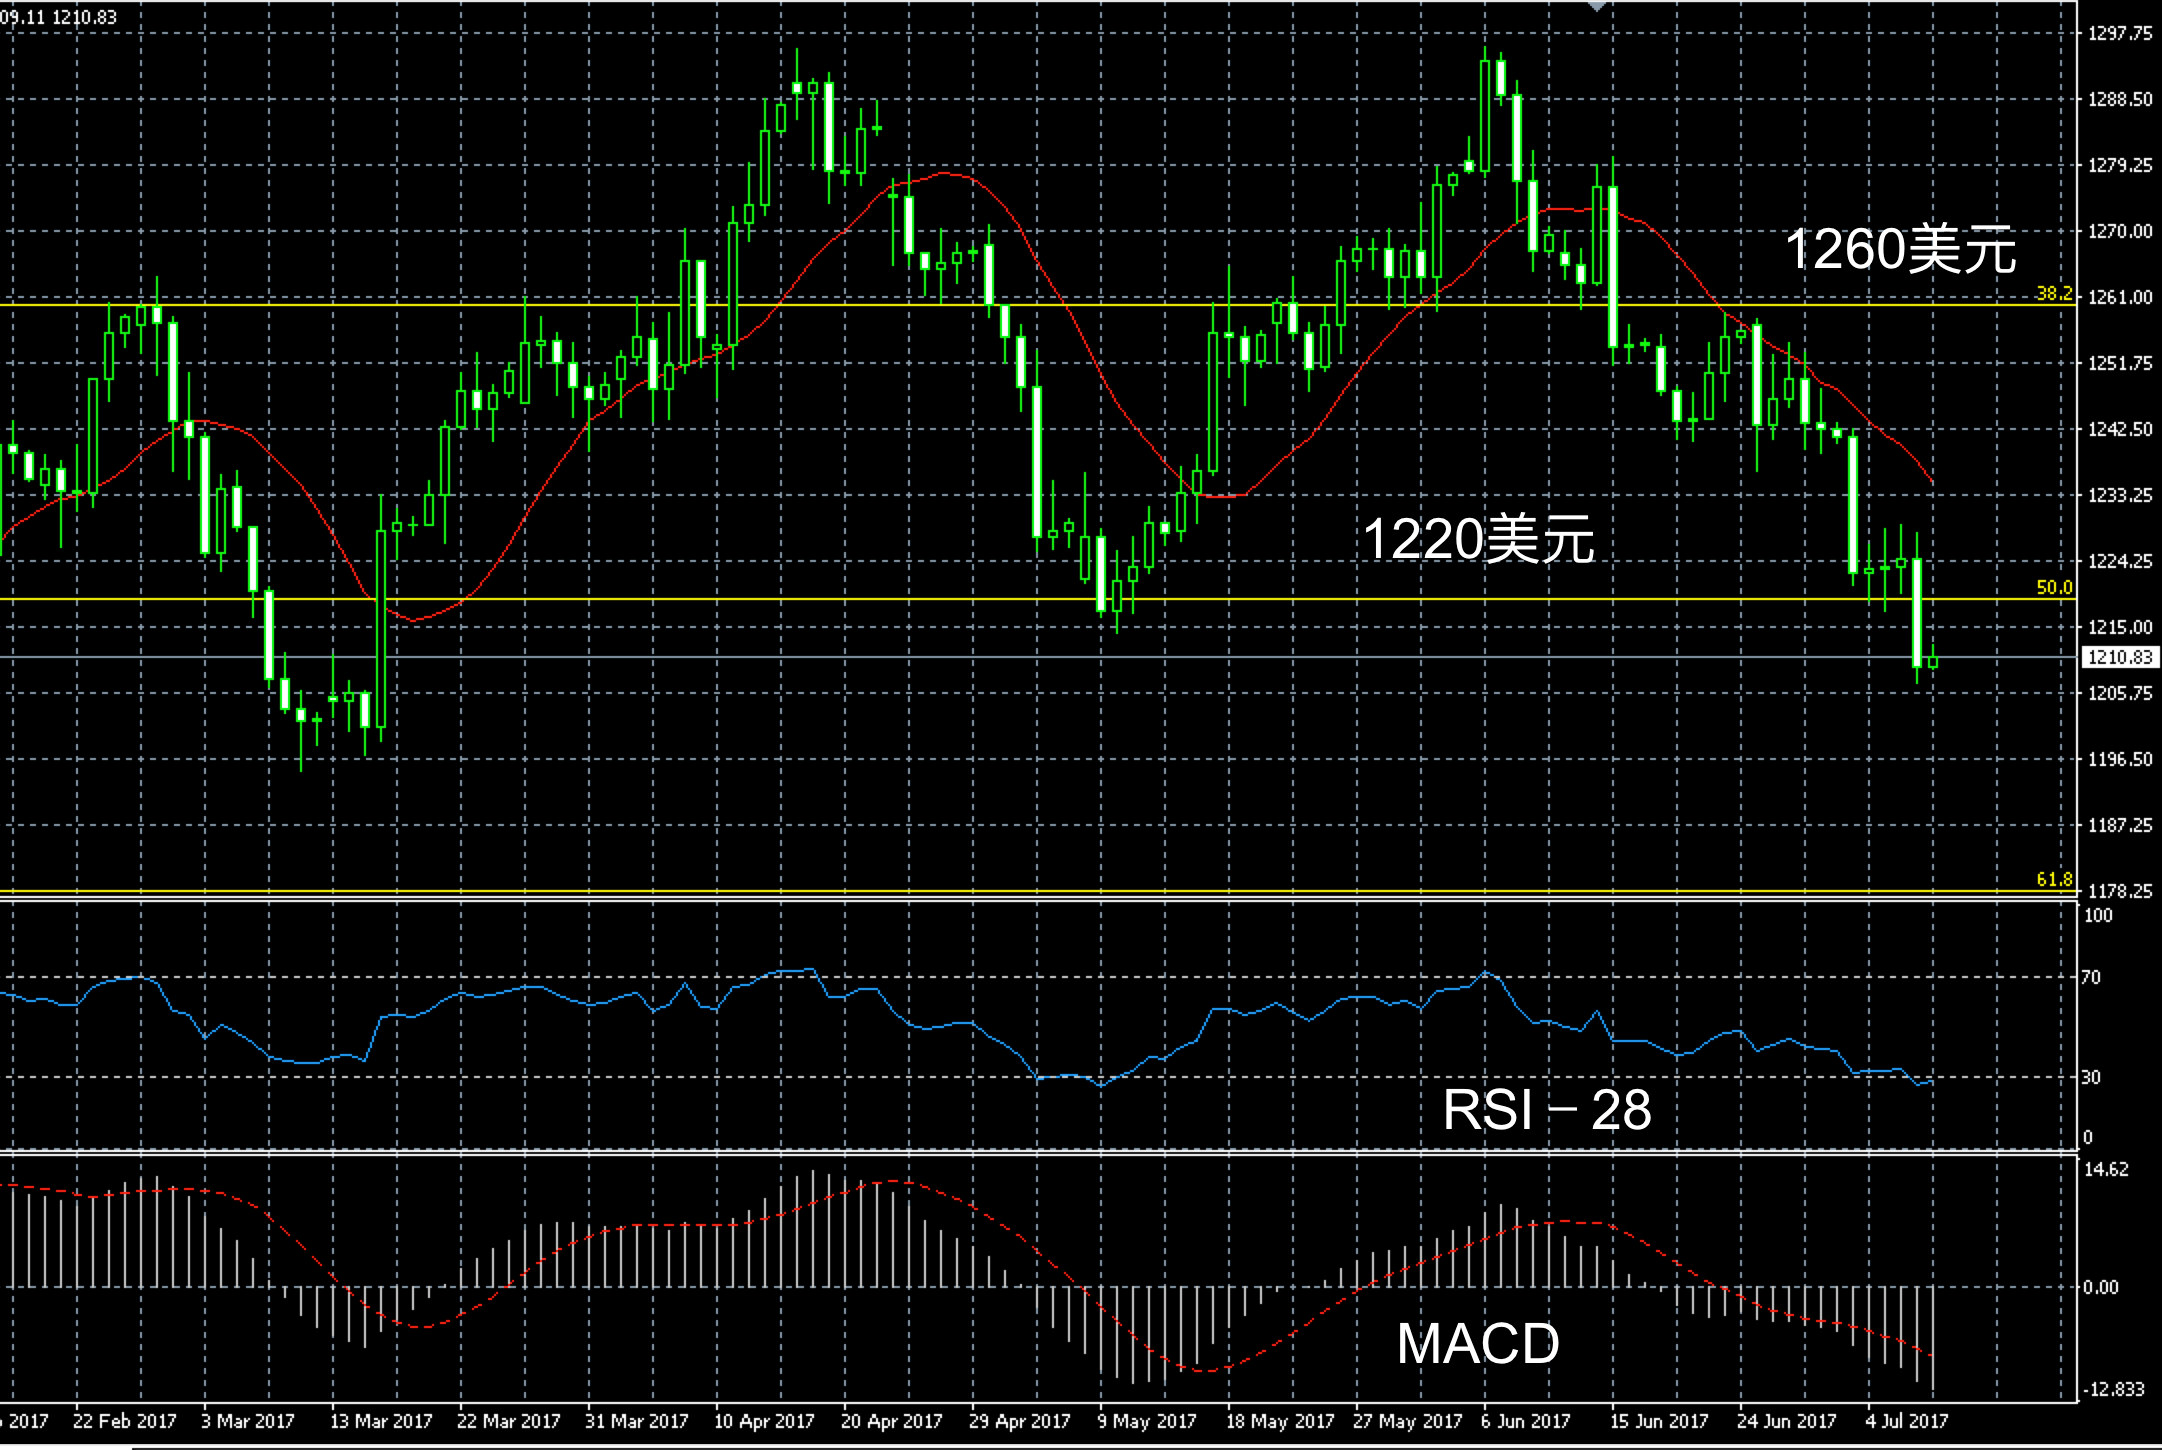Screen dimensions: 2162x1450
Task: Click the 3 Mar 2017 date label
Action: coord(248,1421)
